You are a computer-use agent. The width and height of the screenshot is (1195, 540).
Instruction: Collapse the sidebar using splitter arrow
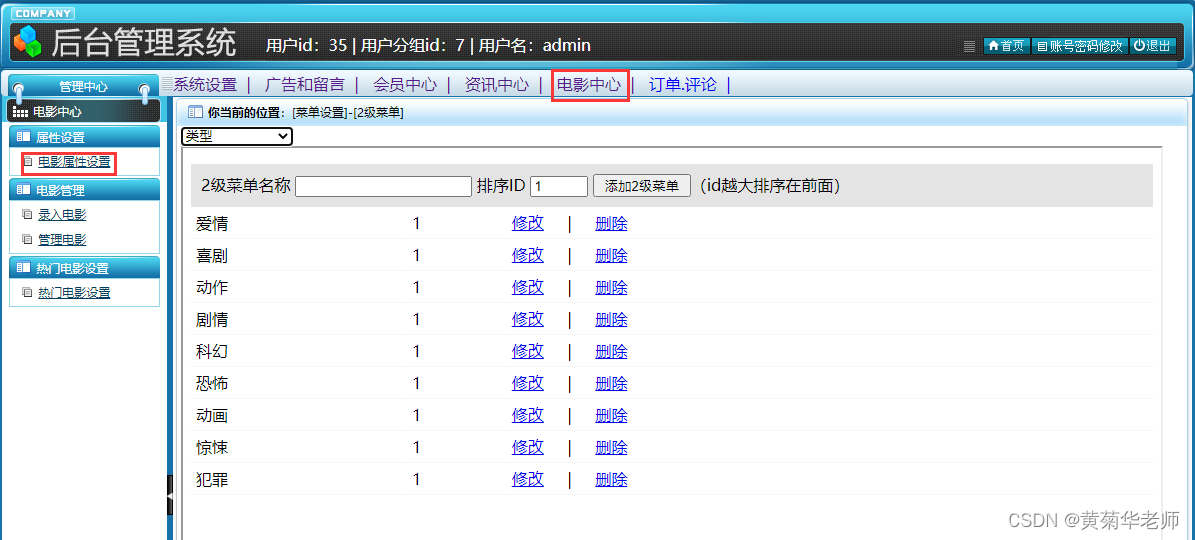pyautogui.click(x=170, y=496)
